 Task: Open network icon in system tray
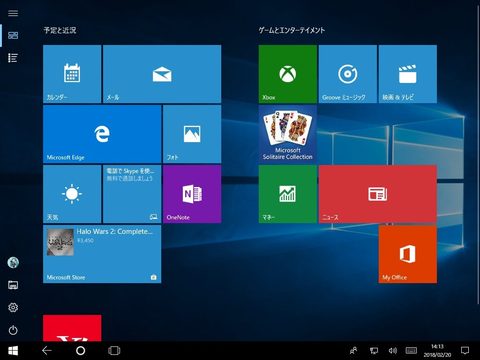374,351
